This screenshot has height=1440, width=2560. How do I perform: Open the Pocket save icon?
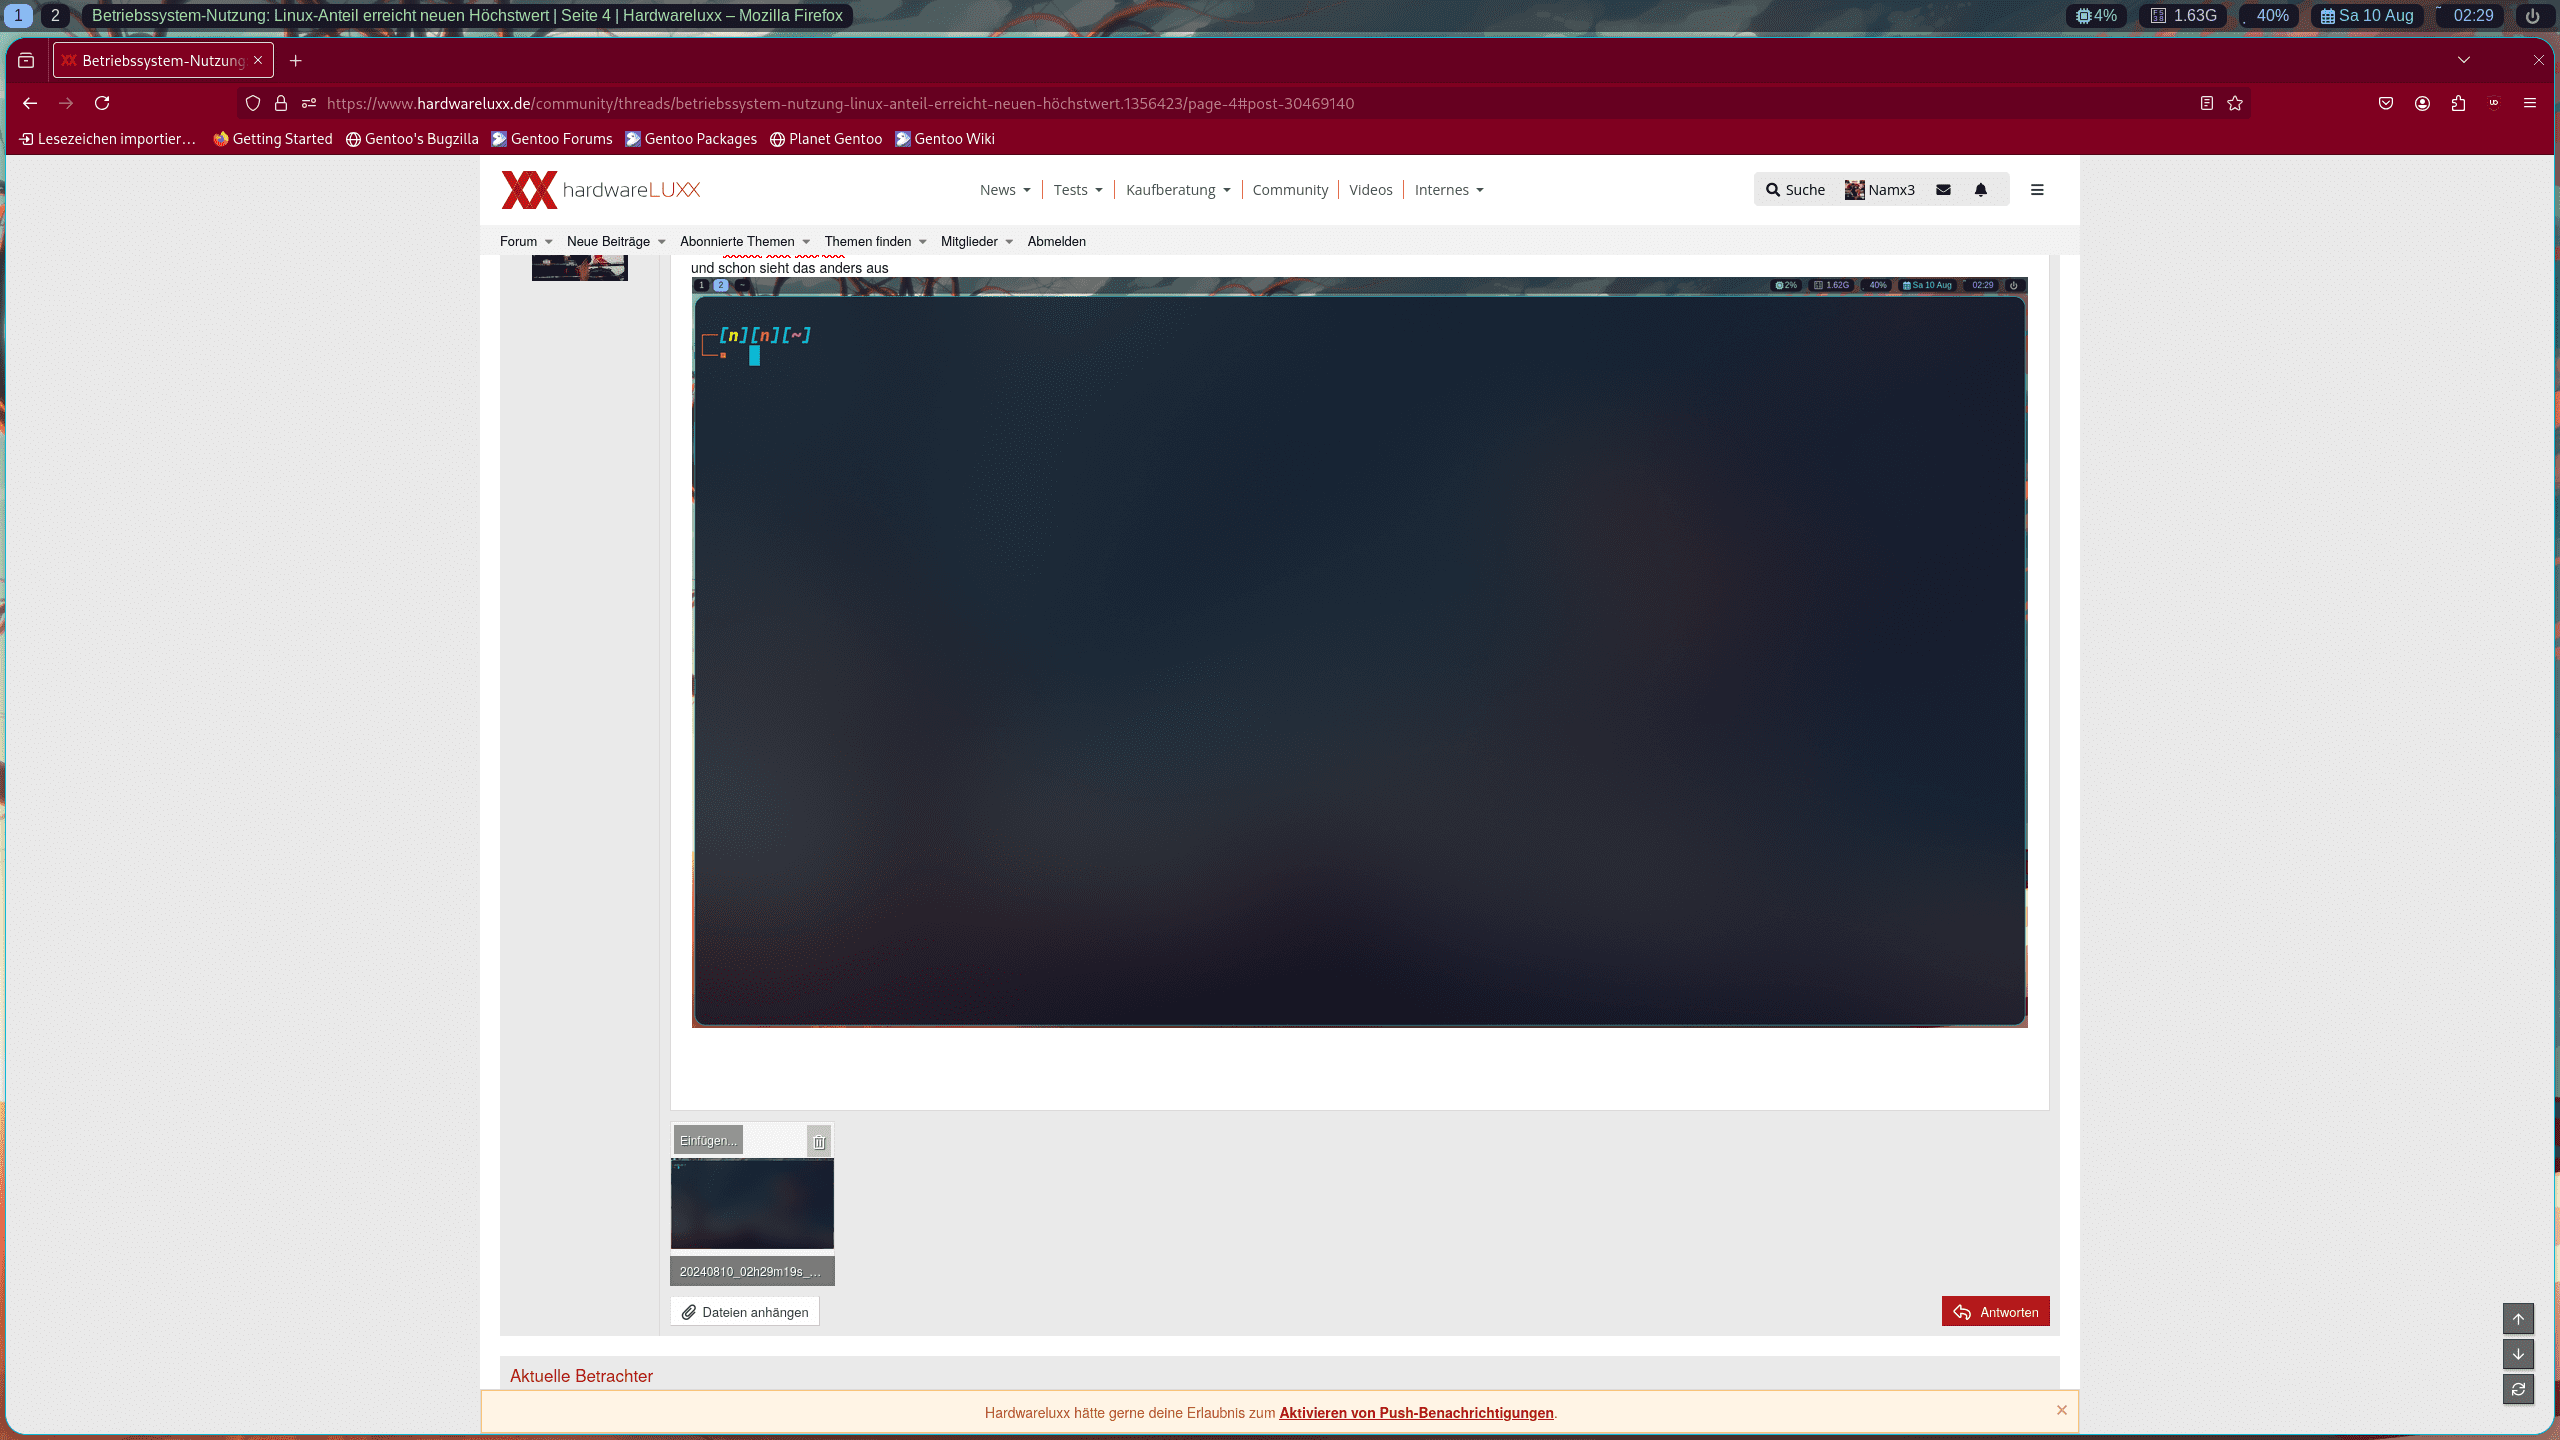[2386, 103]
